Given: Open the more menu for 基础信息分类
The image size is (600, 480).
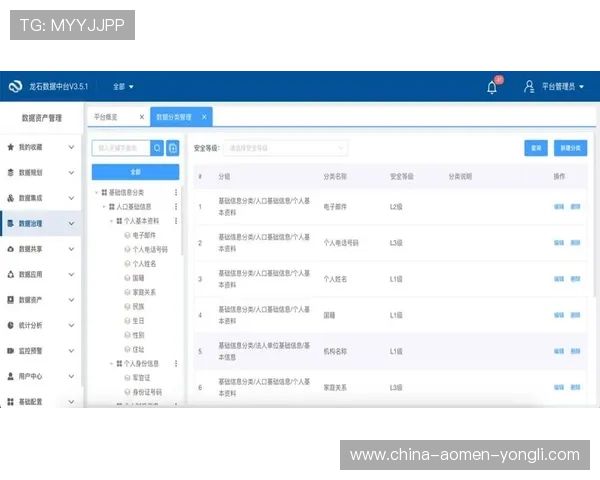Looking at the screenshot, I should pos(176,192).
